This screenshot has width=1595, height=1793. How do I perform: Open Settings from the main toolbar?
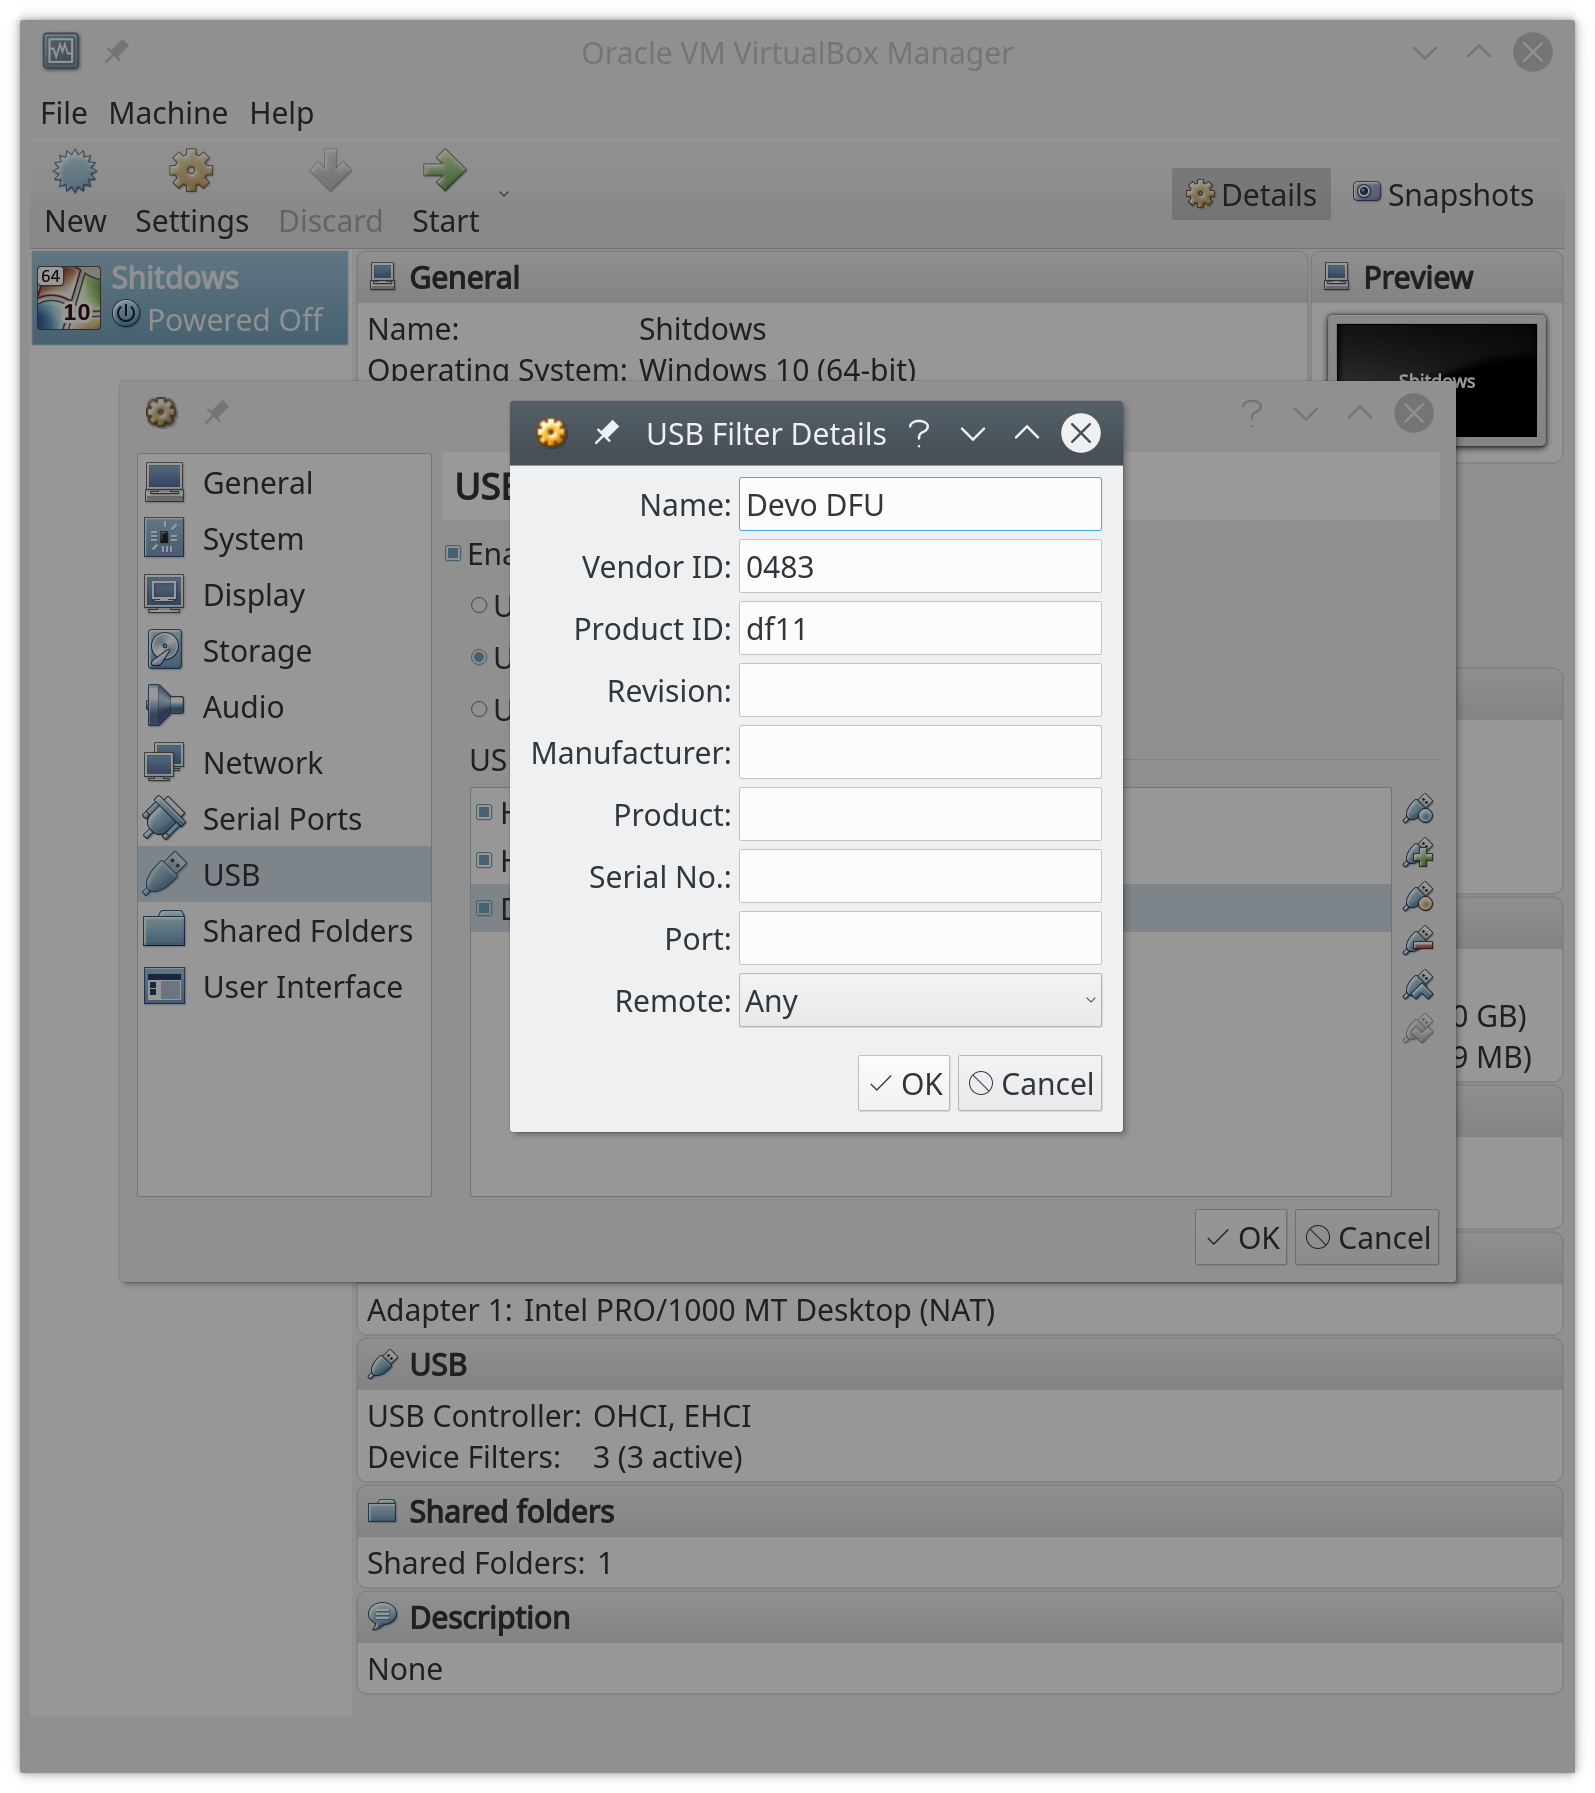point(191,193)
